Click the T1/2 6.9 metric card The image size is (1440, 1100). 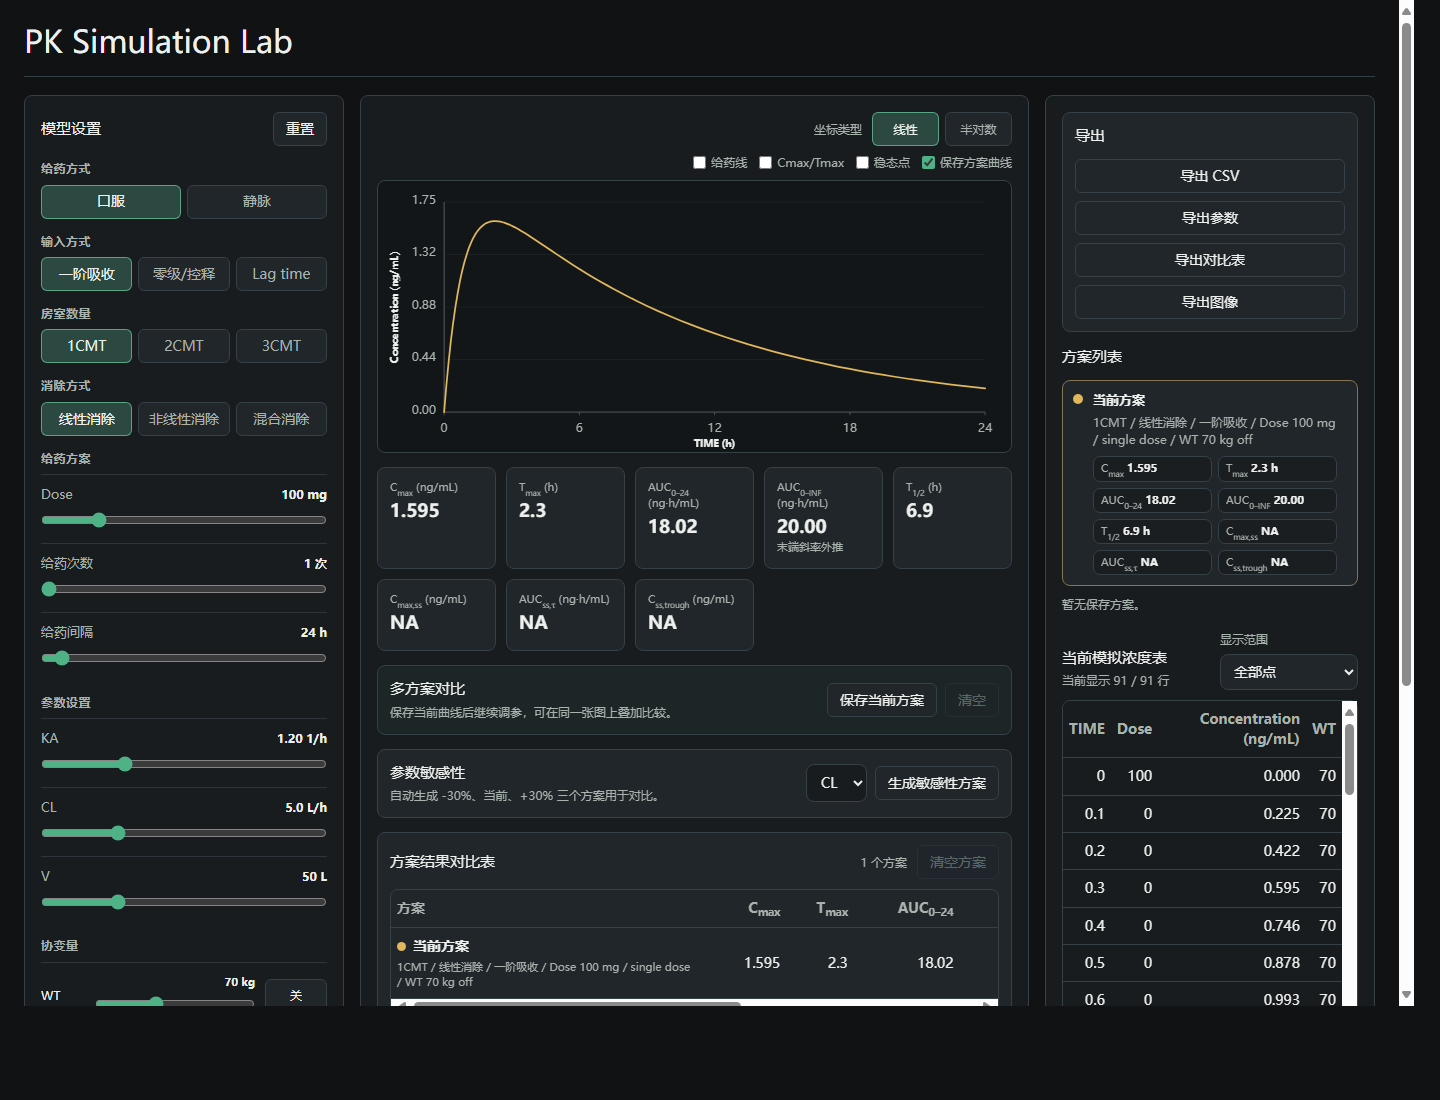coord(952,518)
